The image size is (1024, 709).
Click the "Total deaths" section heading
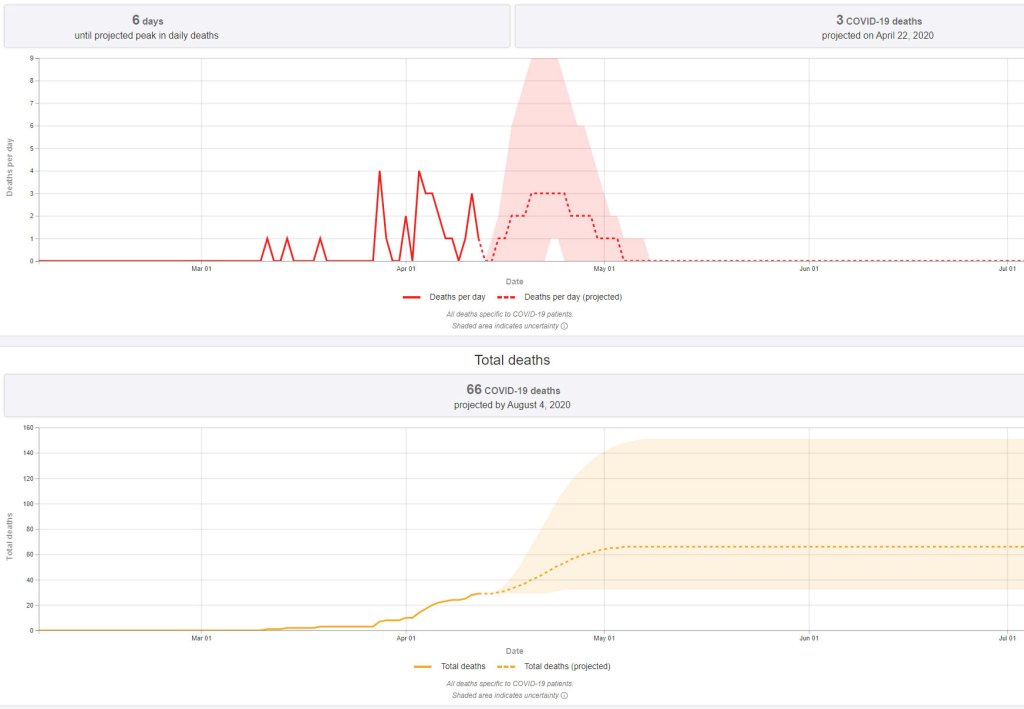[512, 360]
